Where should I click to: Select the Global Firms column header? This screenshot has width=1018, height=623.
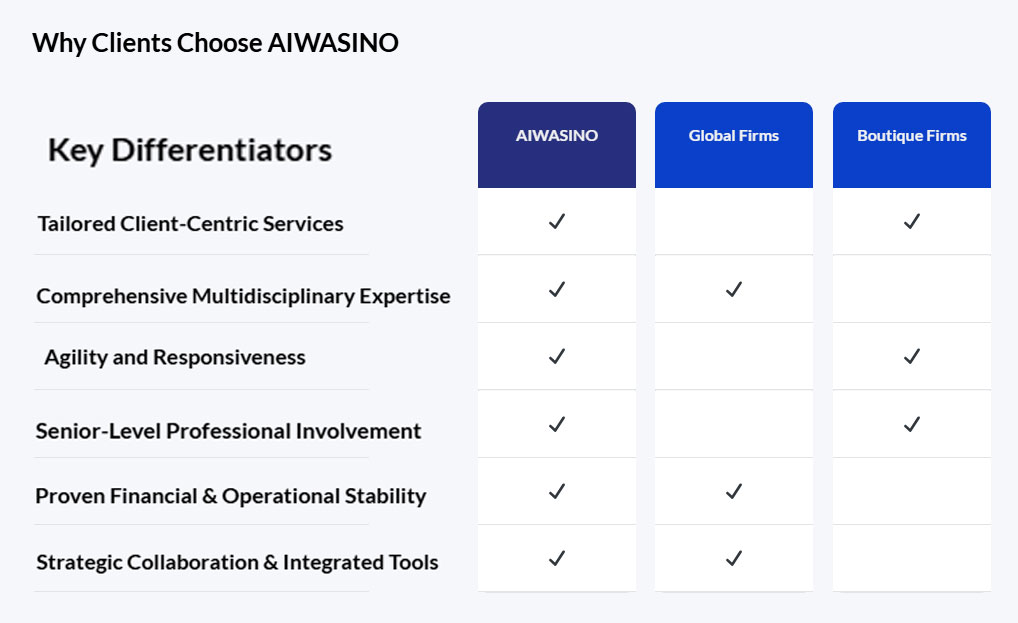click(x=734, y=136)
